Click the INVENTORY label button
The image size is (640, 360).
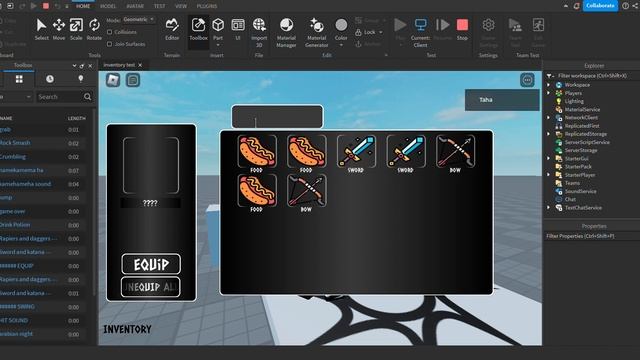pyautogui.click(x=127, y=329)
